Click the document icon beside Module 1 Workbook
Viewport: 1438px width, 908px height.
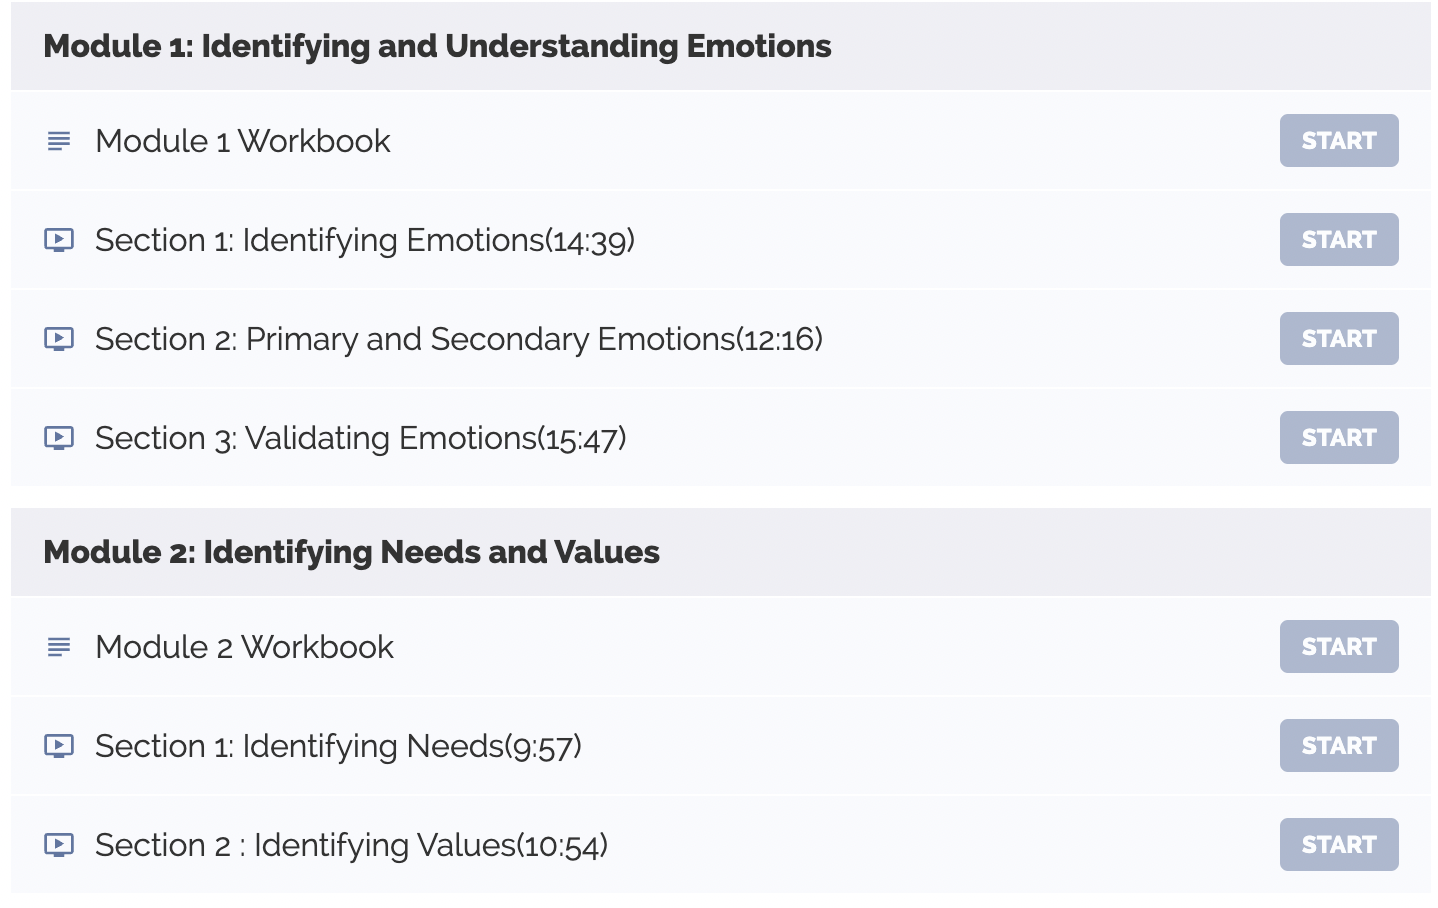coord(59,141)
